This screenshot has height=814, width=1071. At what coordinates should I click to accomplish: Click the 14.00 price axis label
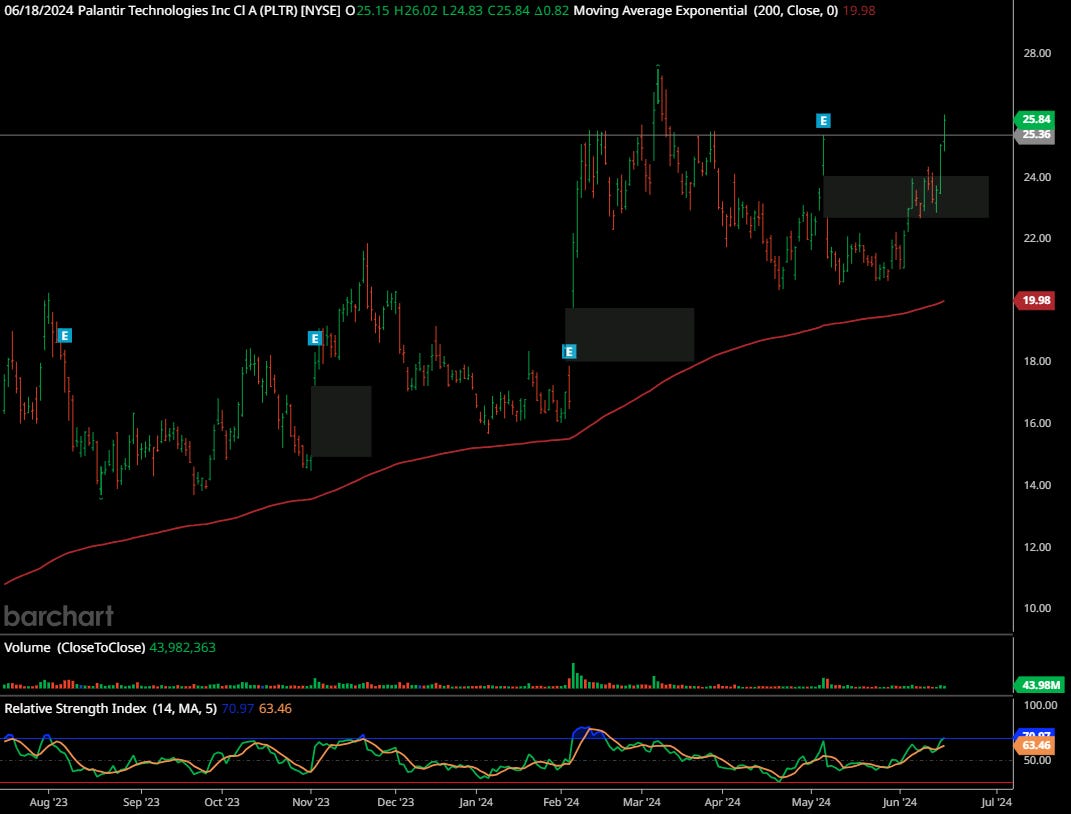point(1037,485)
